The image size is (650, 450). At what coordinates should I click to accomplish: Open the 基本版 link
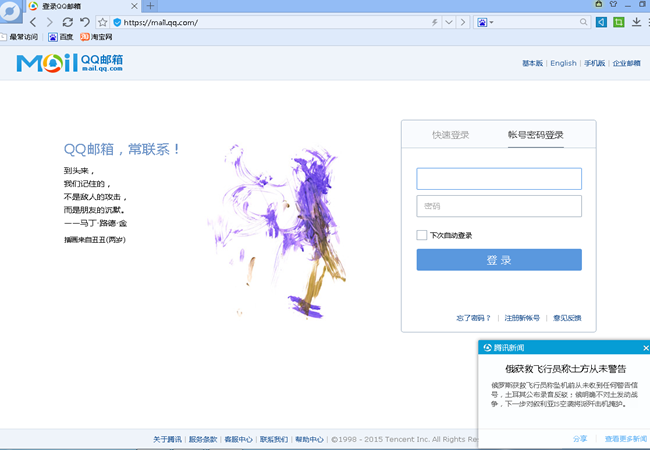pos(532,63)
